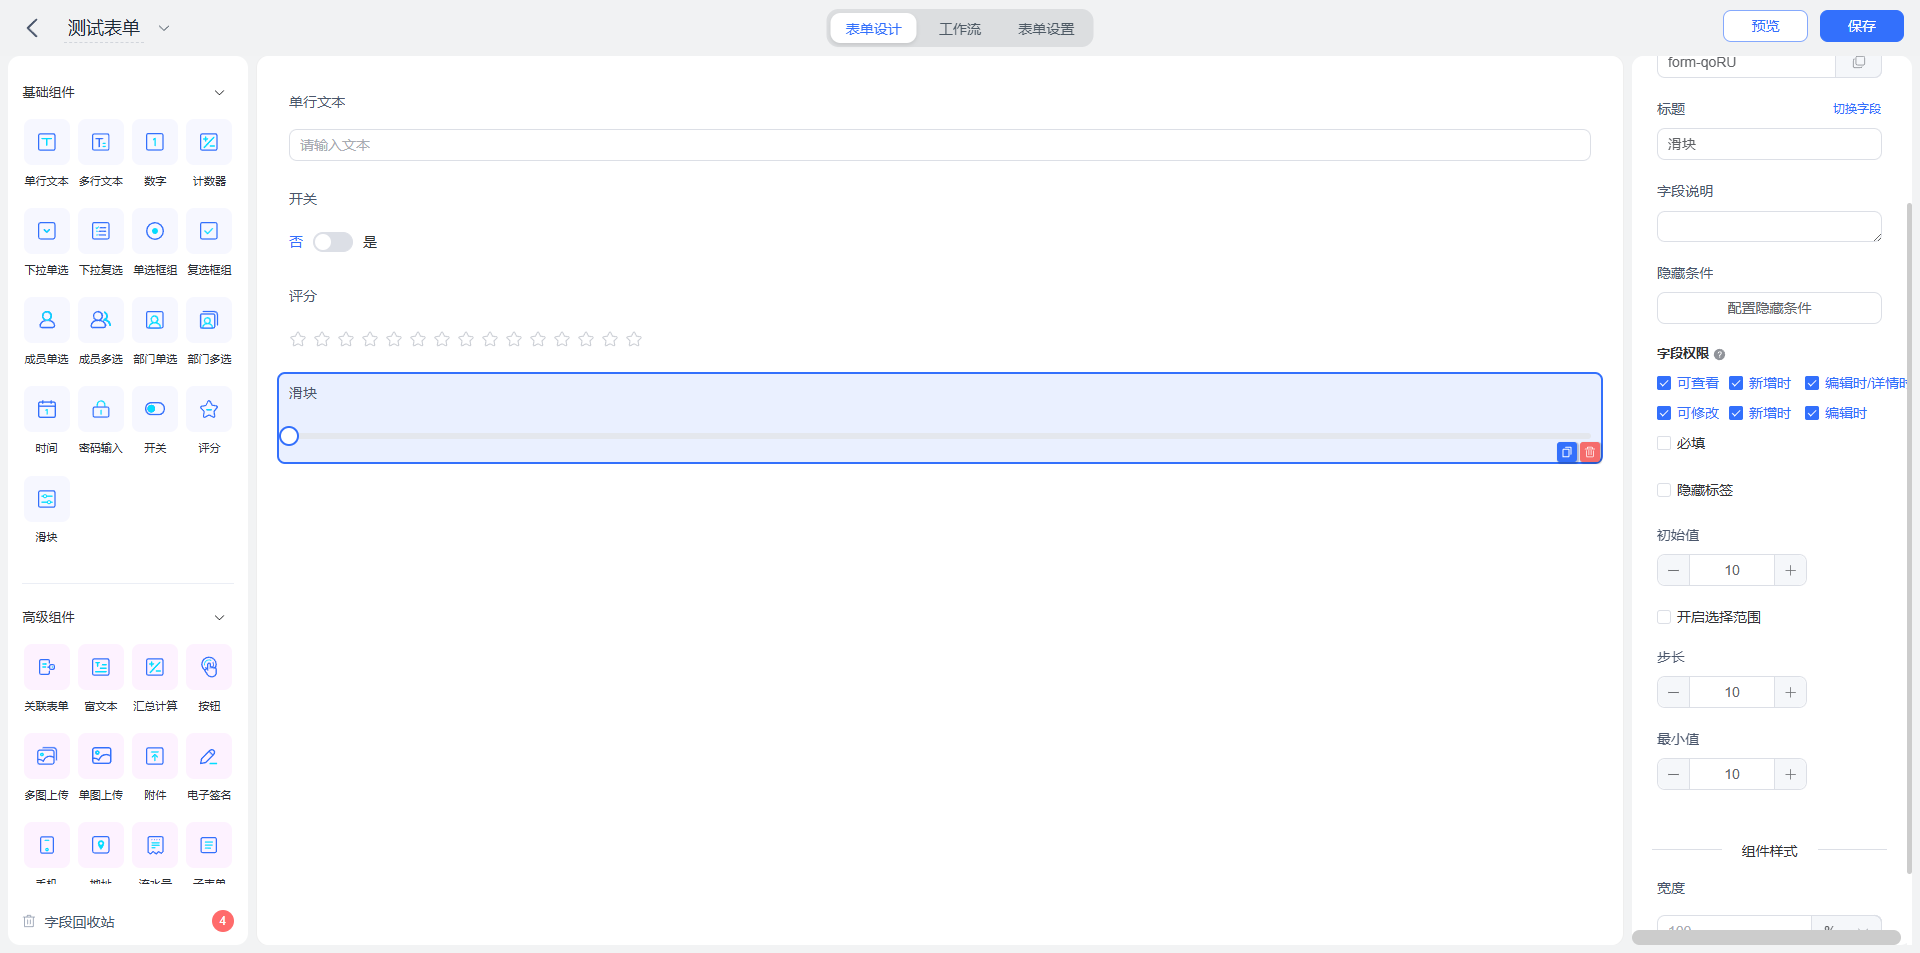The width and height of the screenshot is (1920, 953).
Task: Increase the 最小值 with plus button
Action: tap(1790, 774)
